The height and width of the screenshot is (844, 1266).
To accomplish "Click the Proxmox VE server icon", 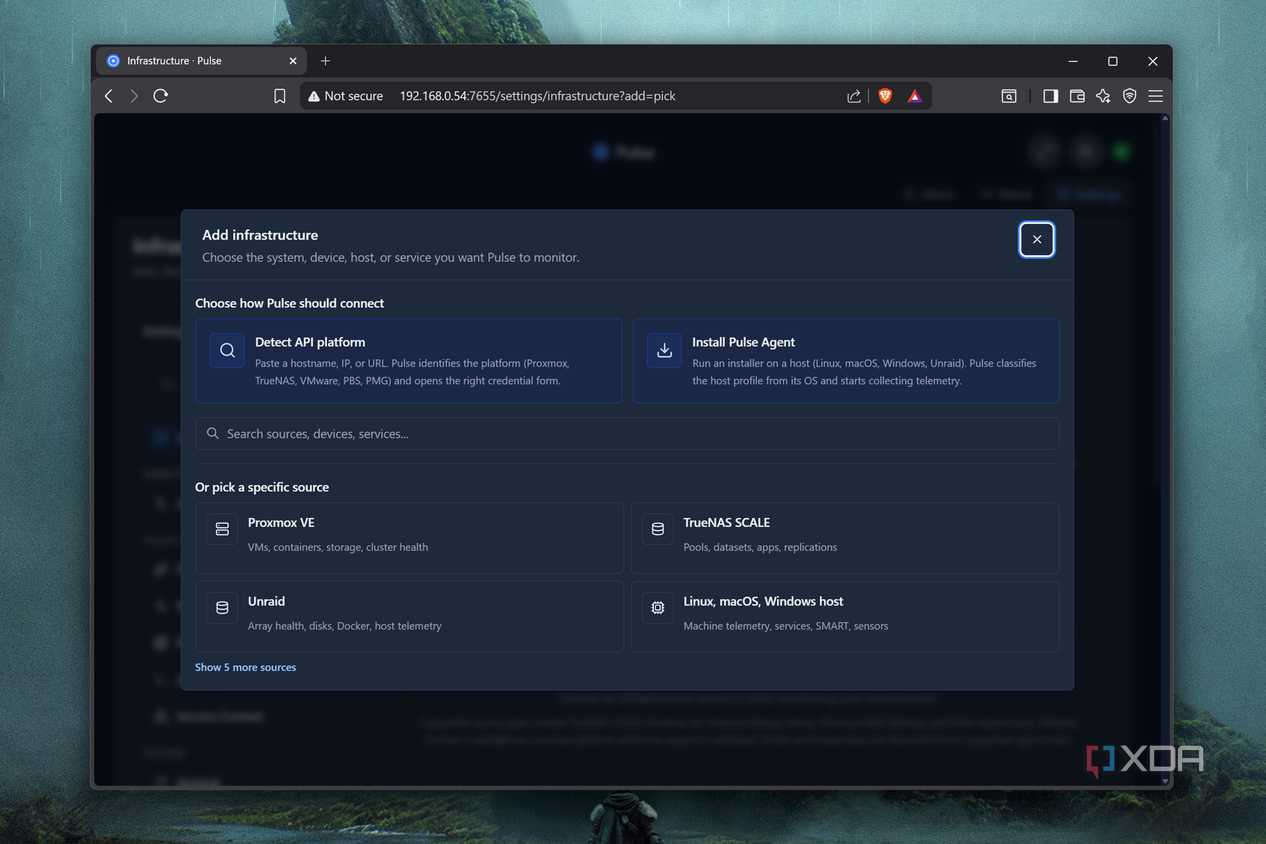I will (222, 528).
